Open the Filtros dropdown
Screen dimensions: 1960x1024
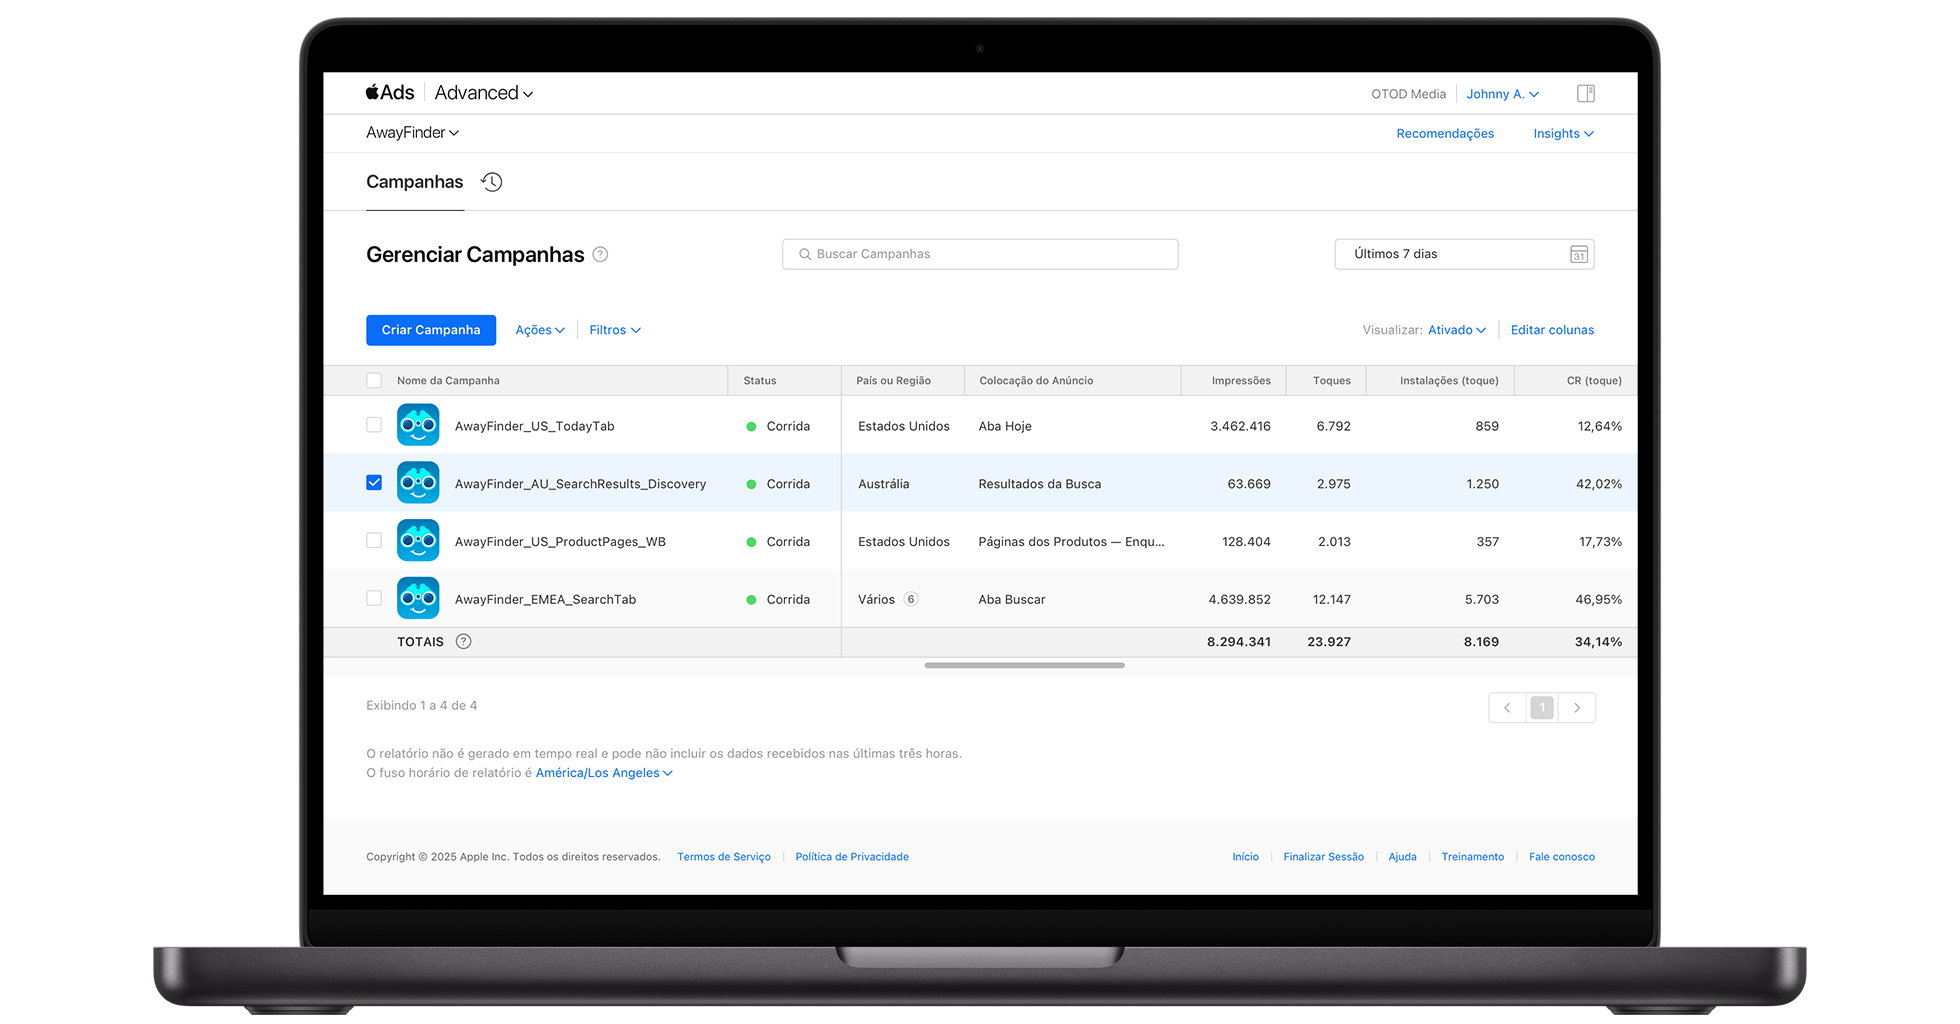tap(615, 330)
